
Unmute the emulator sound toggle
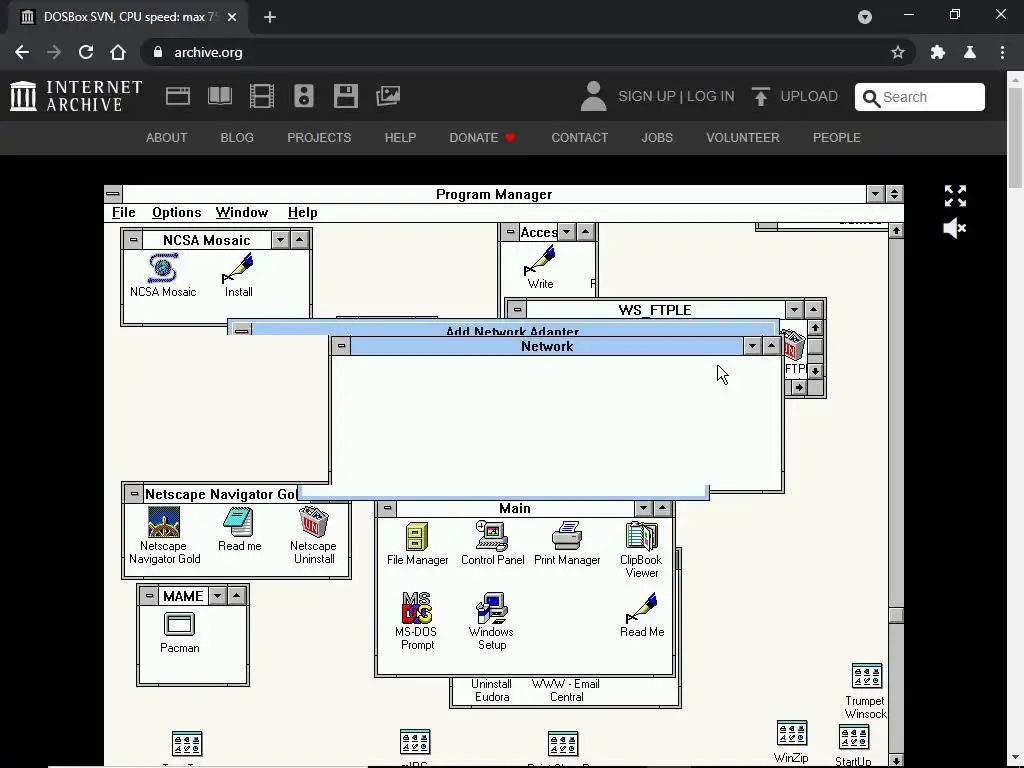click(955, 229)
